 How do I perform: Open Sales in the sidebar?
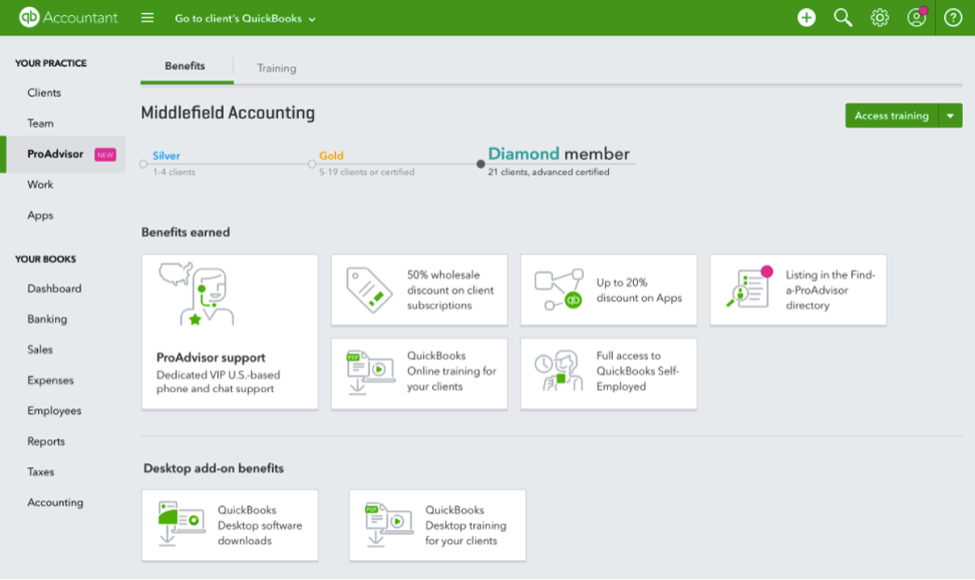click(40, 349)
